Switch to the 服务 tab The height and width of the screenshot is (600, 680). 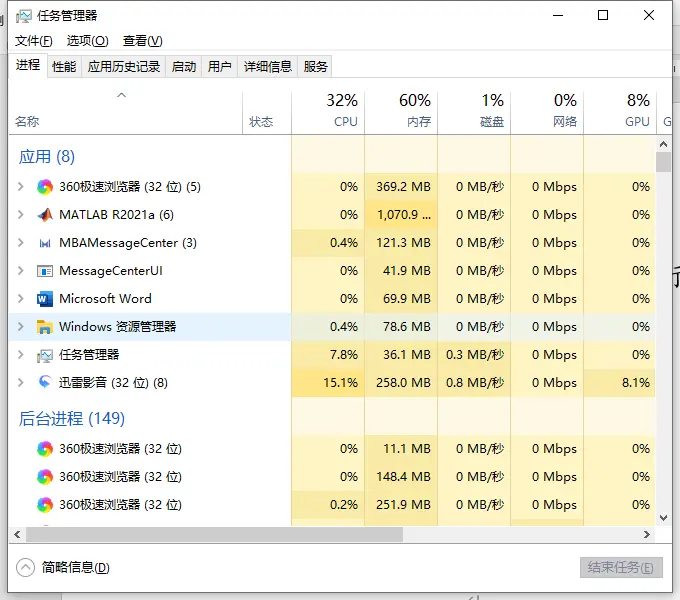click(315, 67)
